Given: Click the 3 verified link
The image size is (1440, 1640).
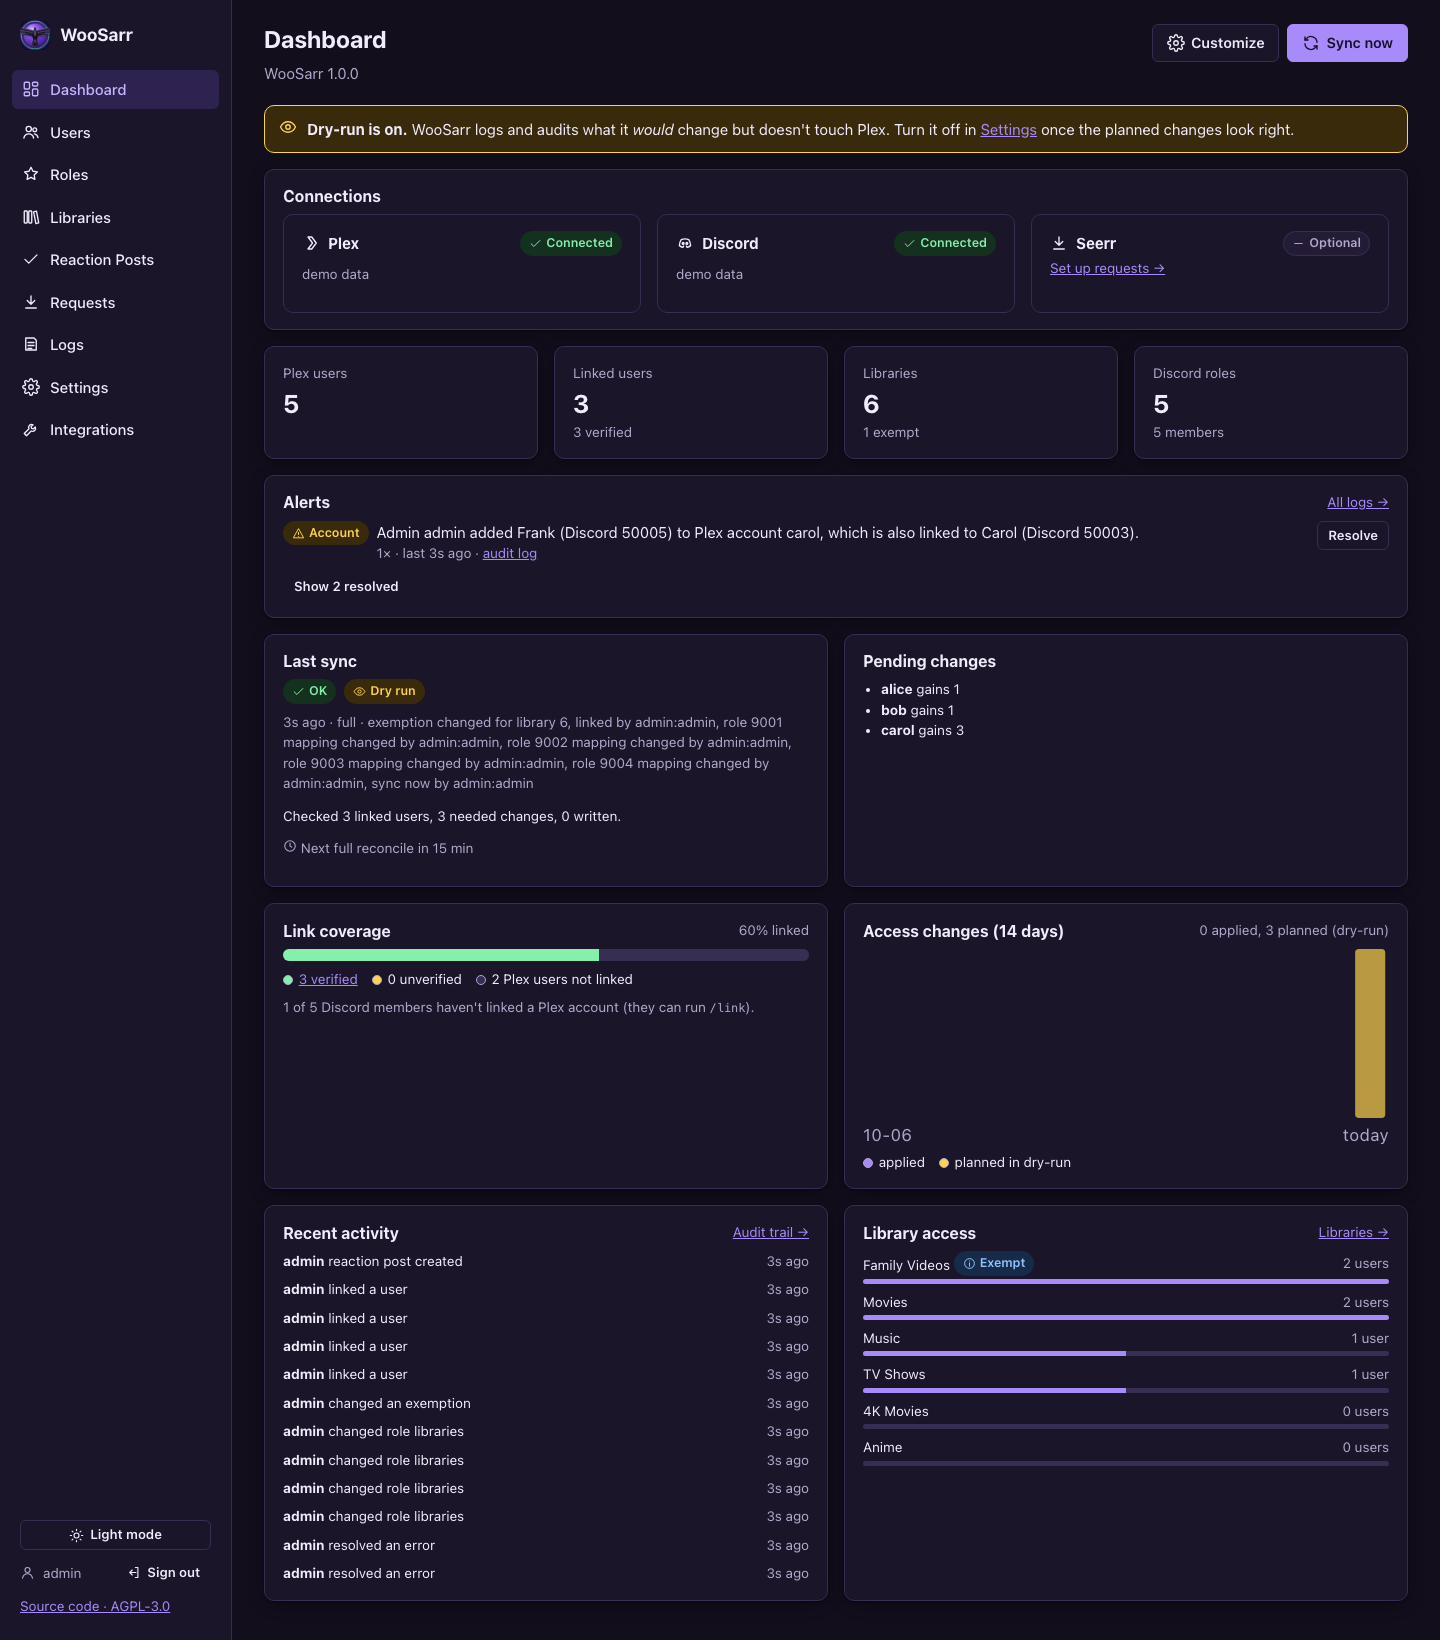Looking at the screenshot, I should pos(328,979).
